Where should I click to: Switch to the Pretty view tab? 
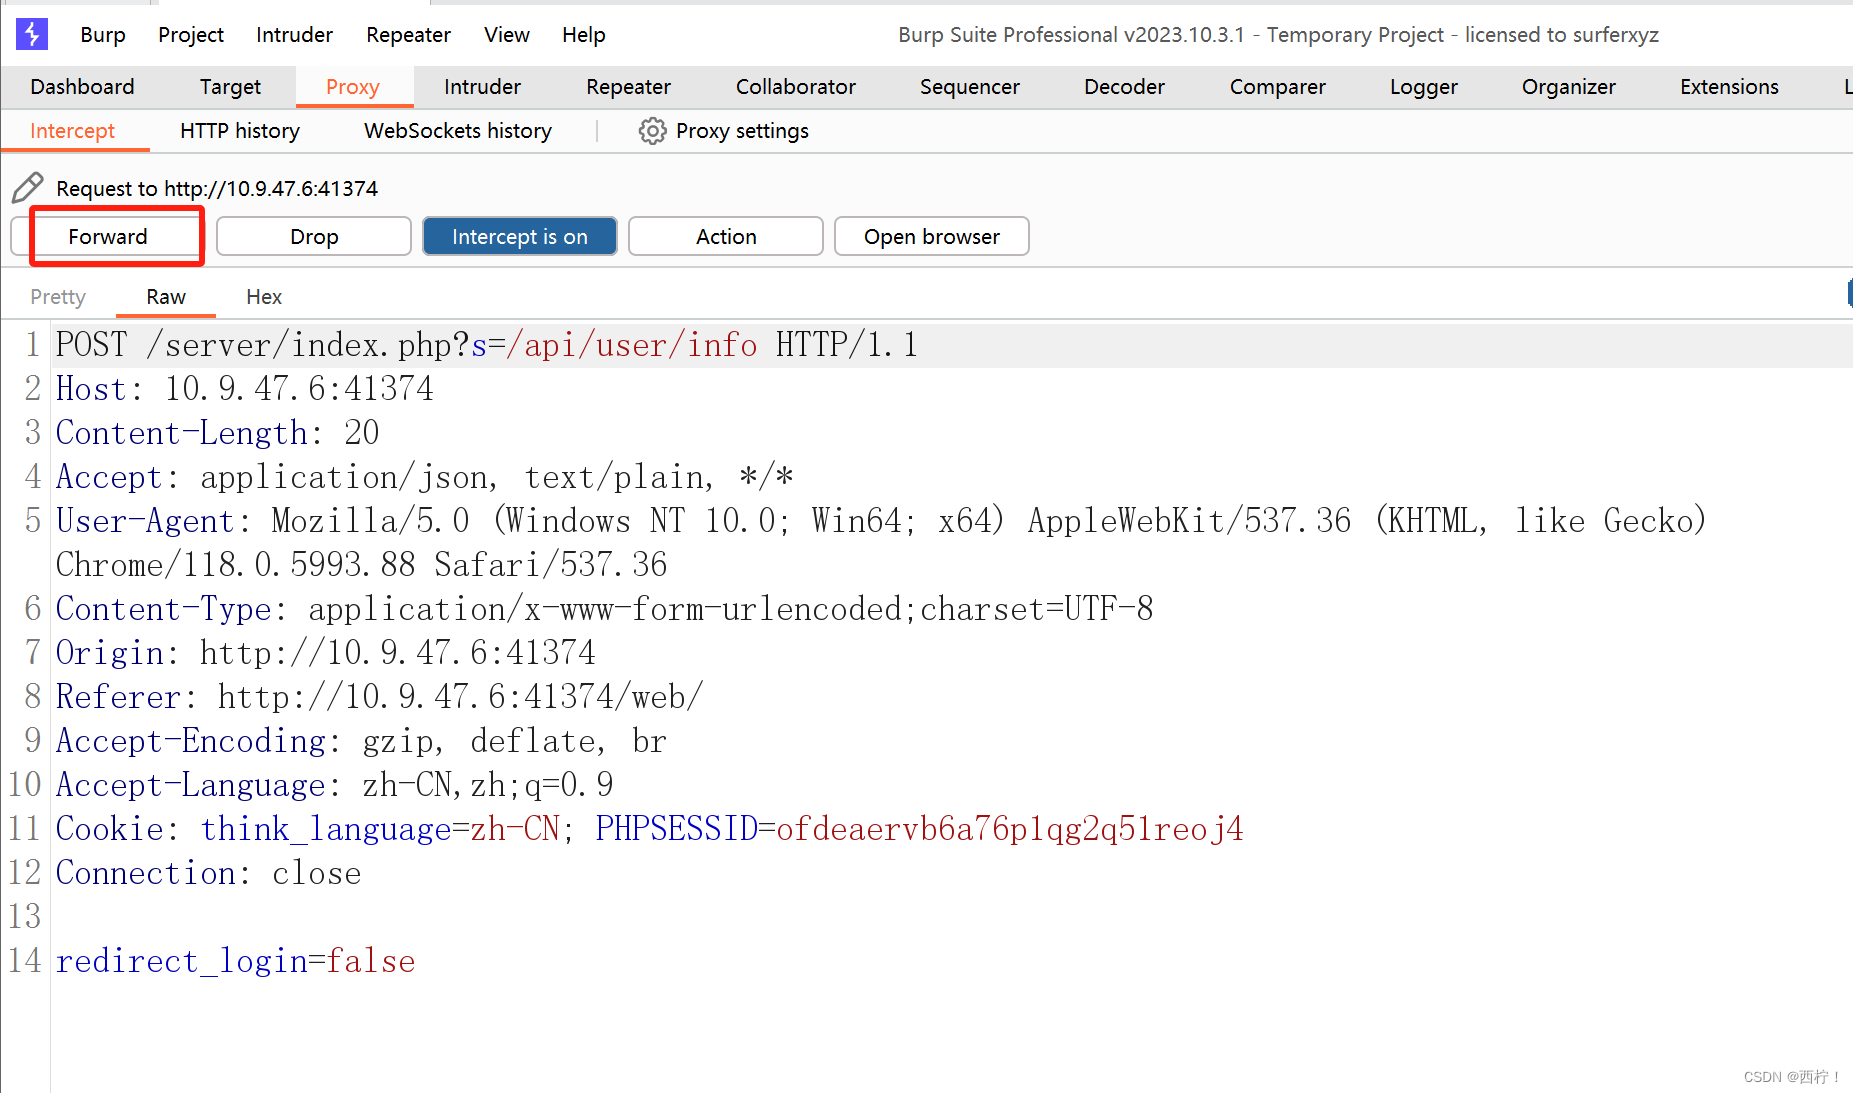(x=58, y=297)
